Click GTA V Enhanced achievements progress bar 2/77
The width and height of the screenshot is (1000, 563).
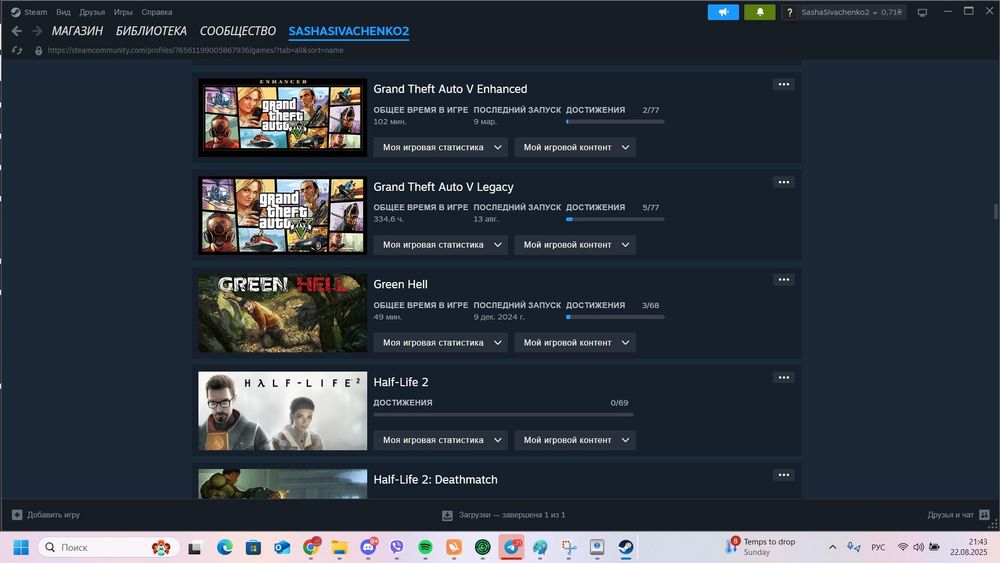615,121
